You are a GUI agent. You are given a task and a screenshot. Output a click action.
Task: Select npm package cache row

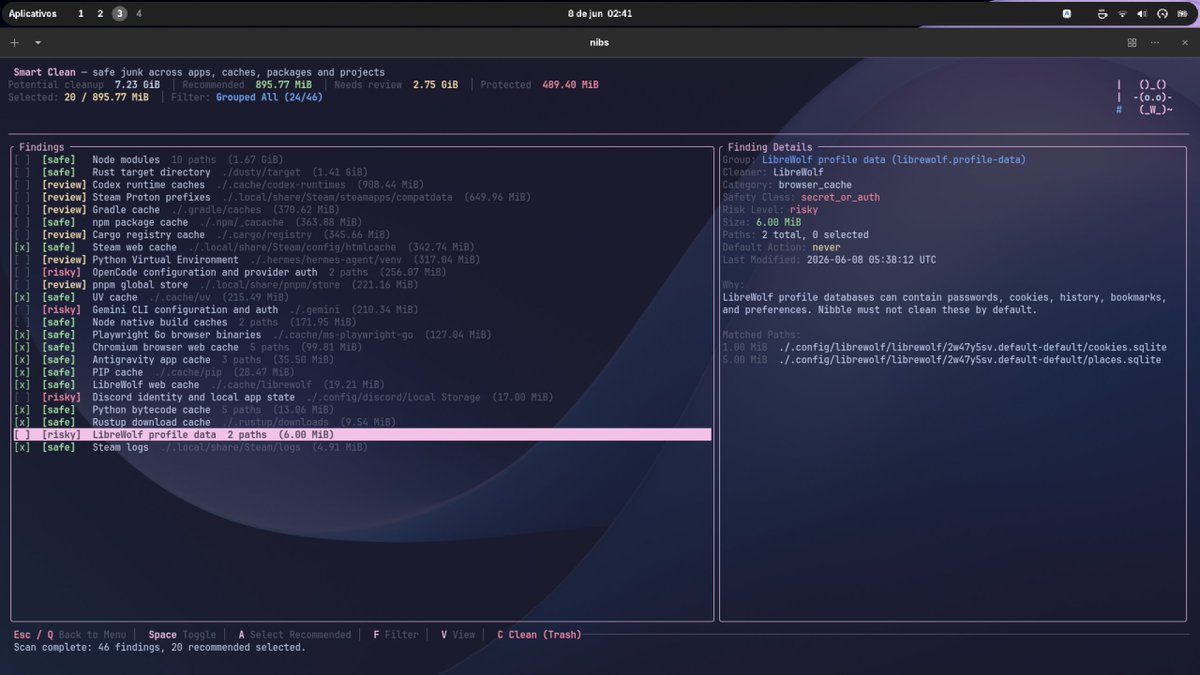362,222
